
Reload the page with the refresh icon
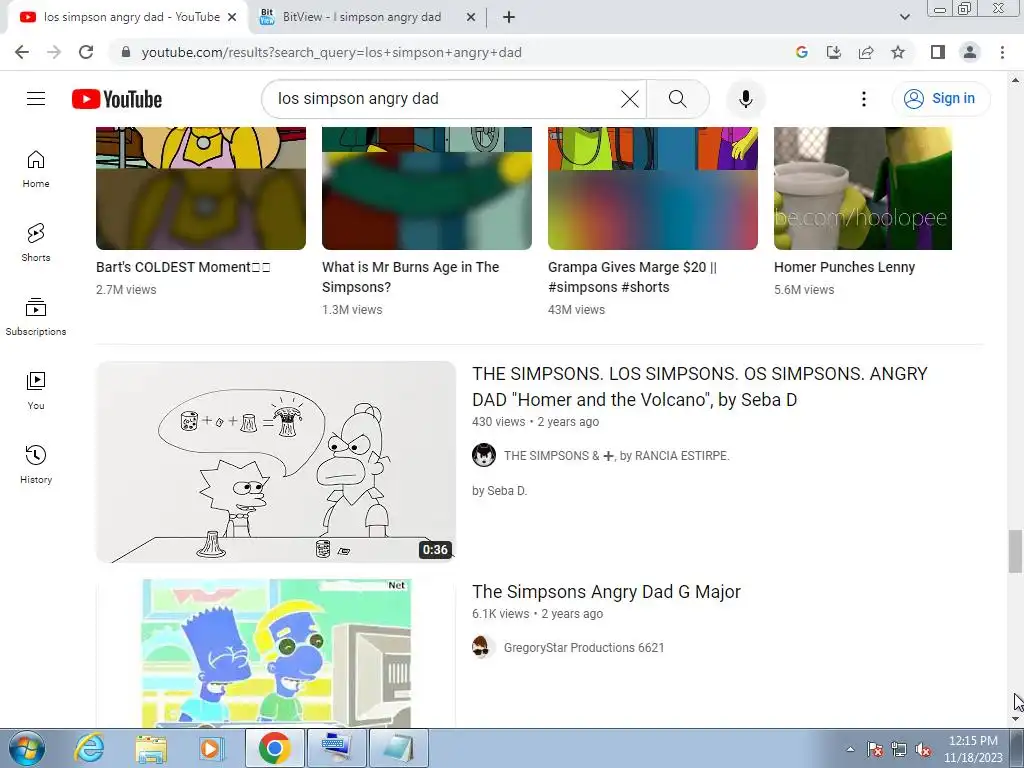[86, 52]
